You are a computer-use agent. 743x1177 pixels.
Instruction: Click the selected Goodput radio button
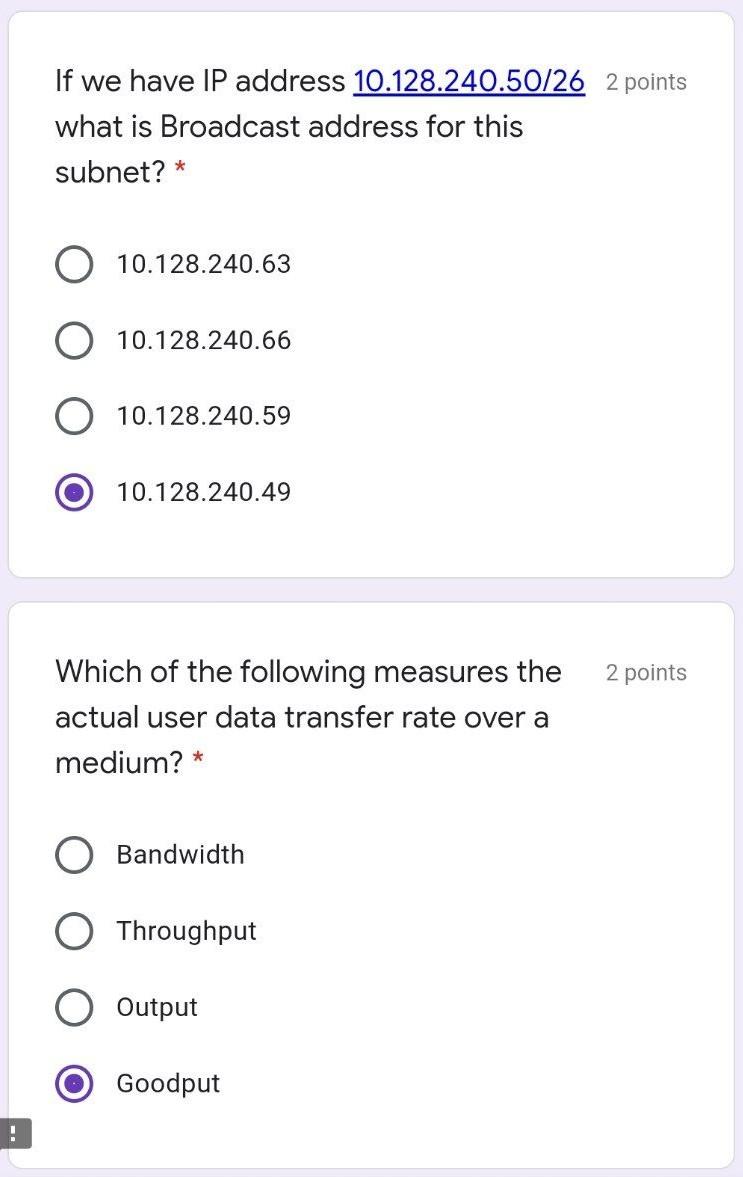point(74,1083)
